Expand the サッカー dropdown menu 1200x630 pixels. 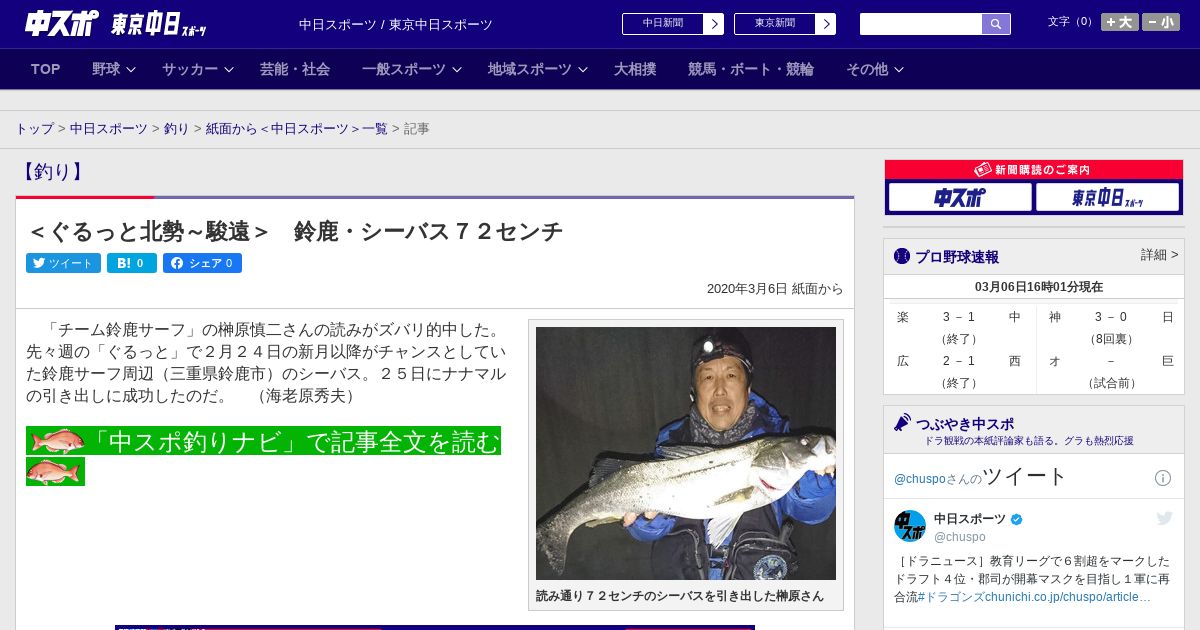click(x=198, y=69)
